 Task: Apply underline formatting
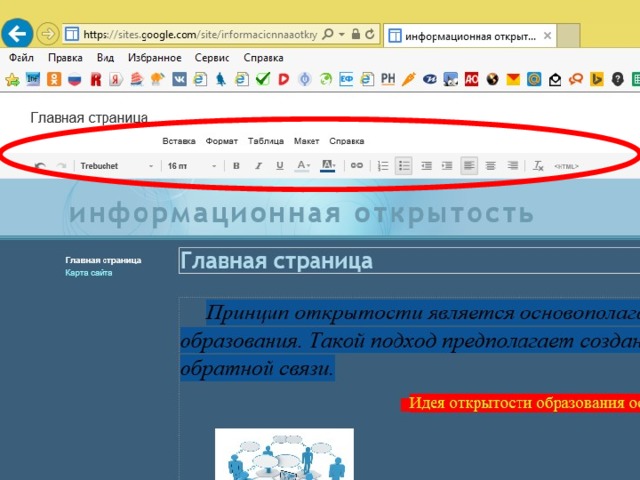pyautogui.click(x=279, y=166)
